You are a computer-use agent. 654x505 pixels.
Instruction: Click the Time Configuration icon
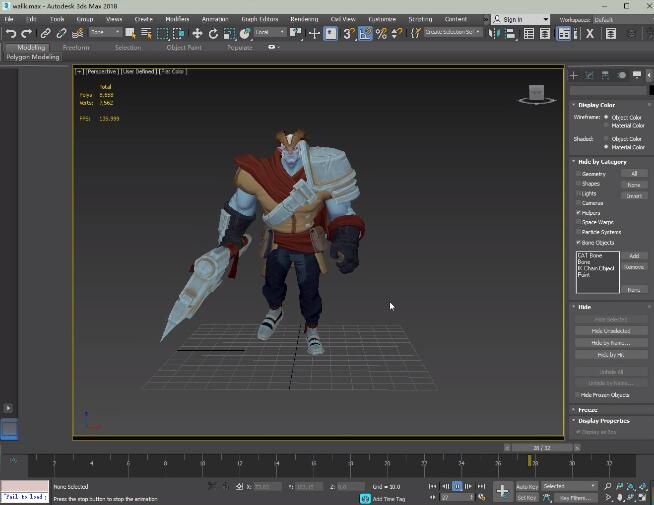pos(482,497)
